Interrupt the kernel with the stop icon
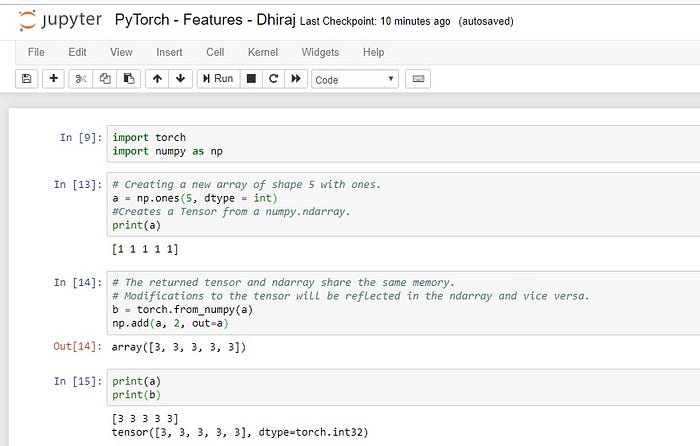700x446 pixels. click(251, 79)
